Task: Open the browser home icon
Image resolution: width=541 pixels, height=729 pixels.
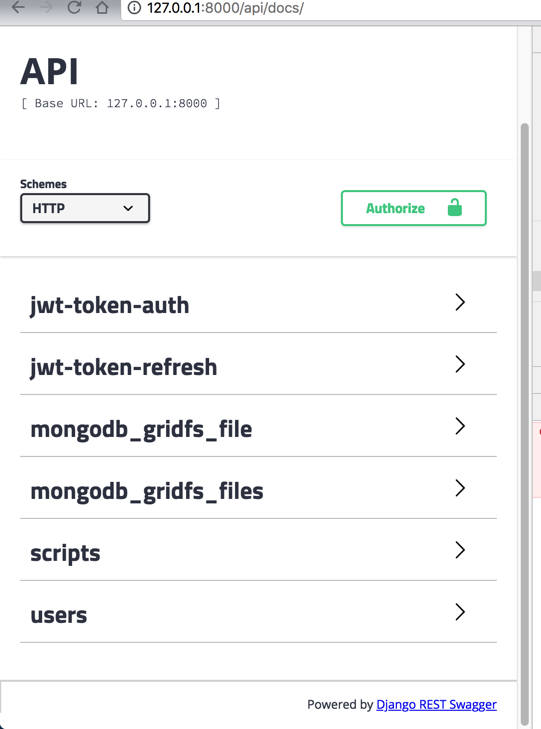Action: (102, 7)
